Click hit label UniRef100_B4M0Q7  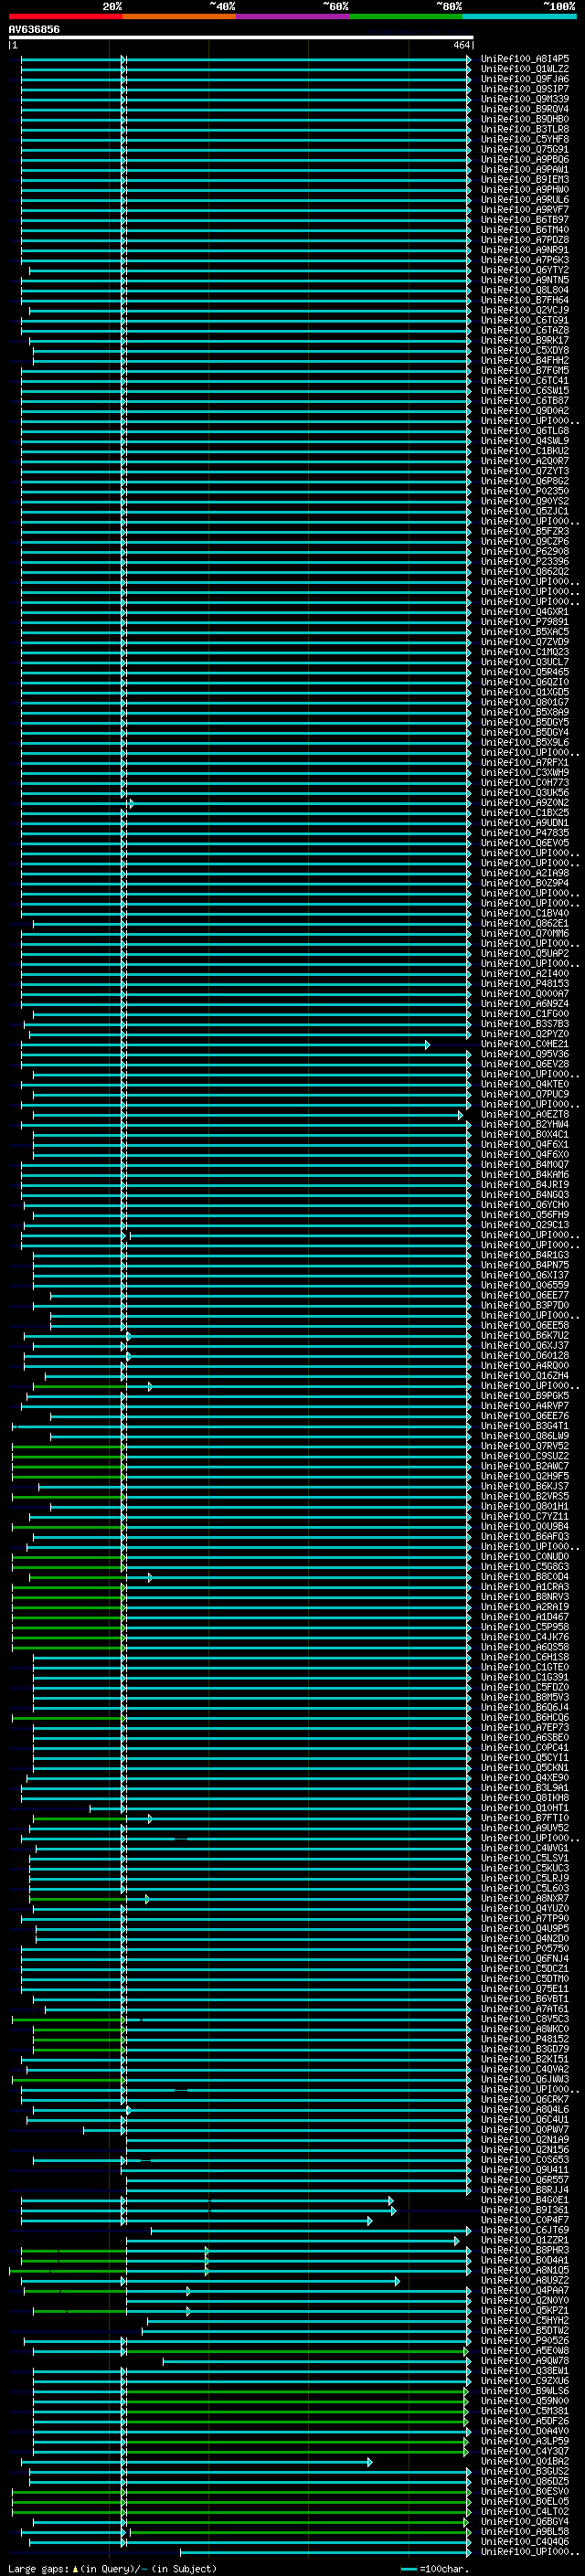pyautogui.click(x=525, y=1164)
